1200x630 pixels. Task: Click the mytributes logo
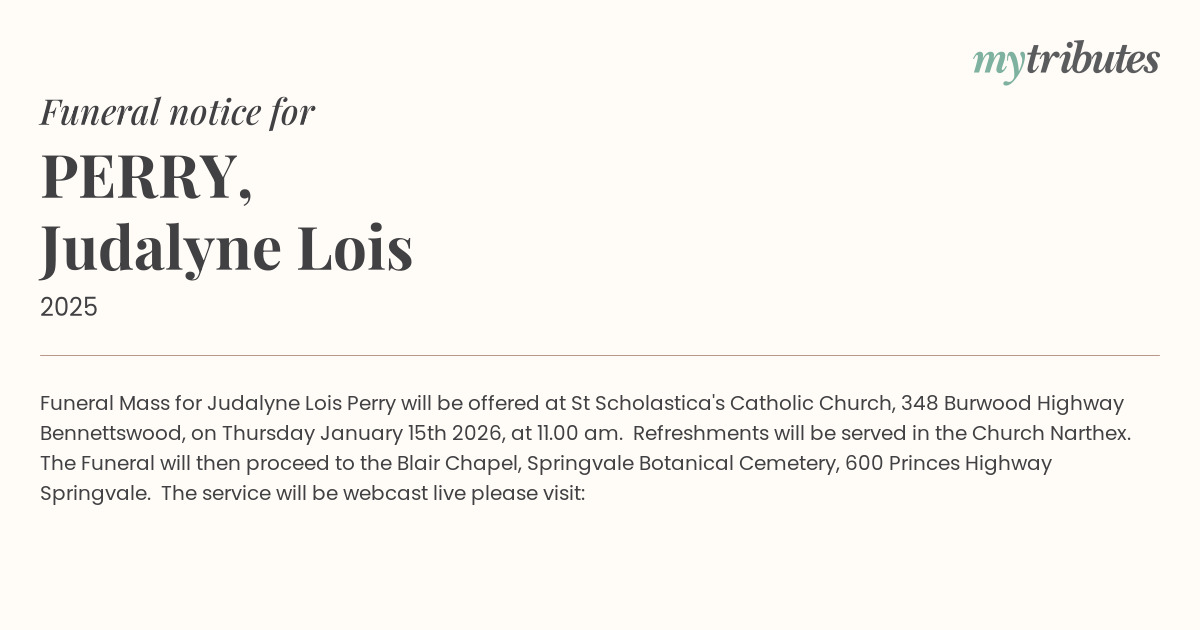[1066, 61]
